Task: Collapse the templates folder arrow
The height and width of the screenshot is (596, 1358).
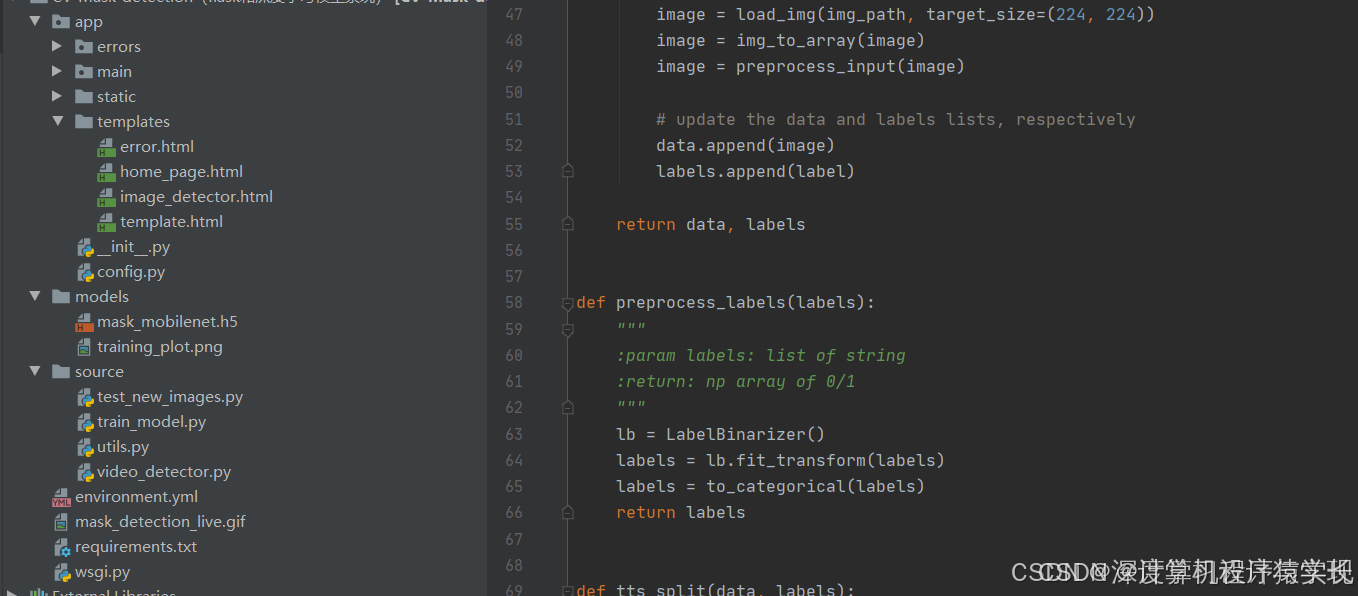Action: [57, 121]
